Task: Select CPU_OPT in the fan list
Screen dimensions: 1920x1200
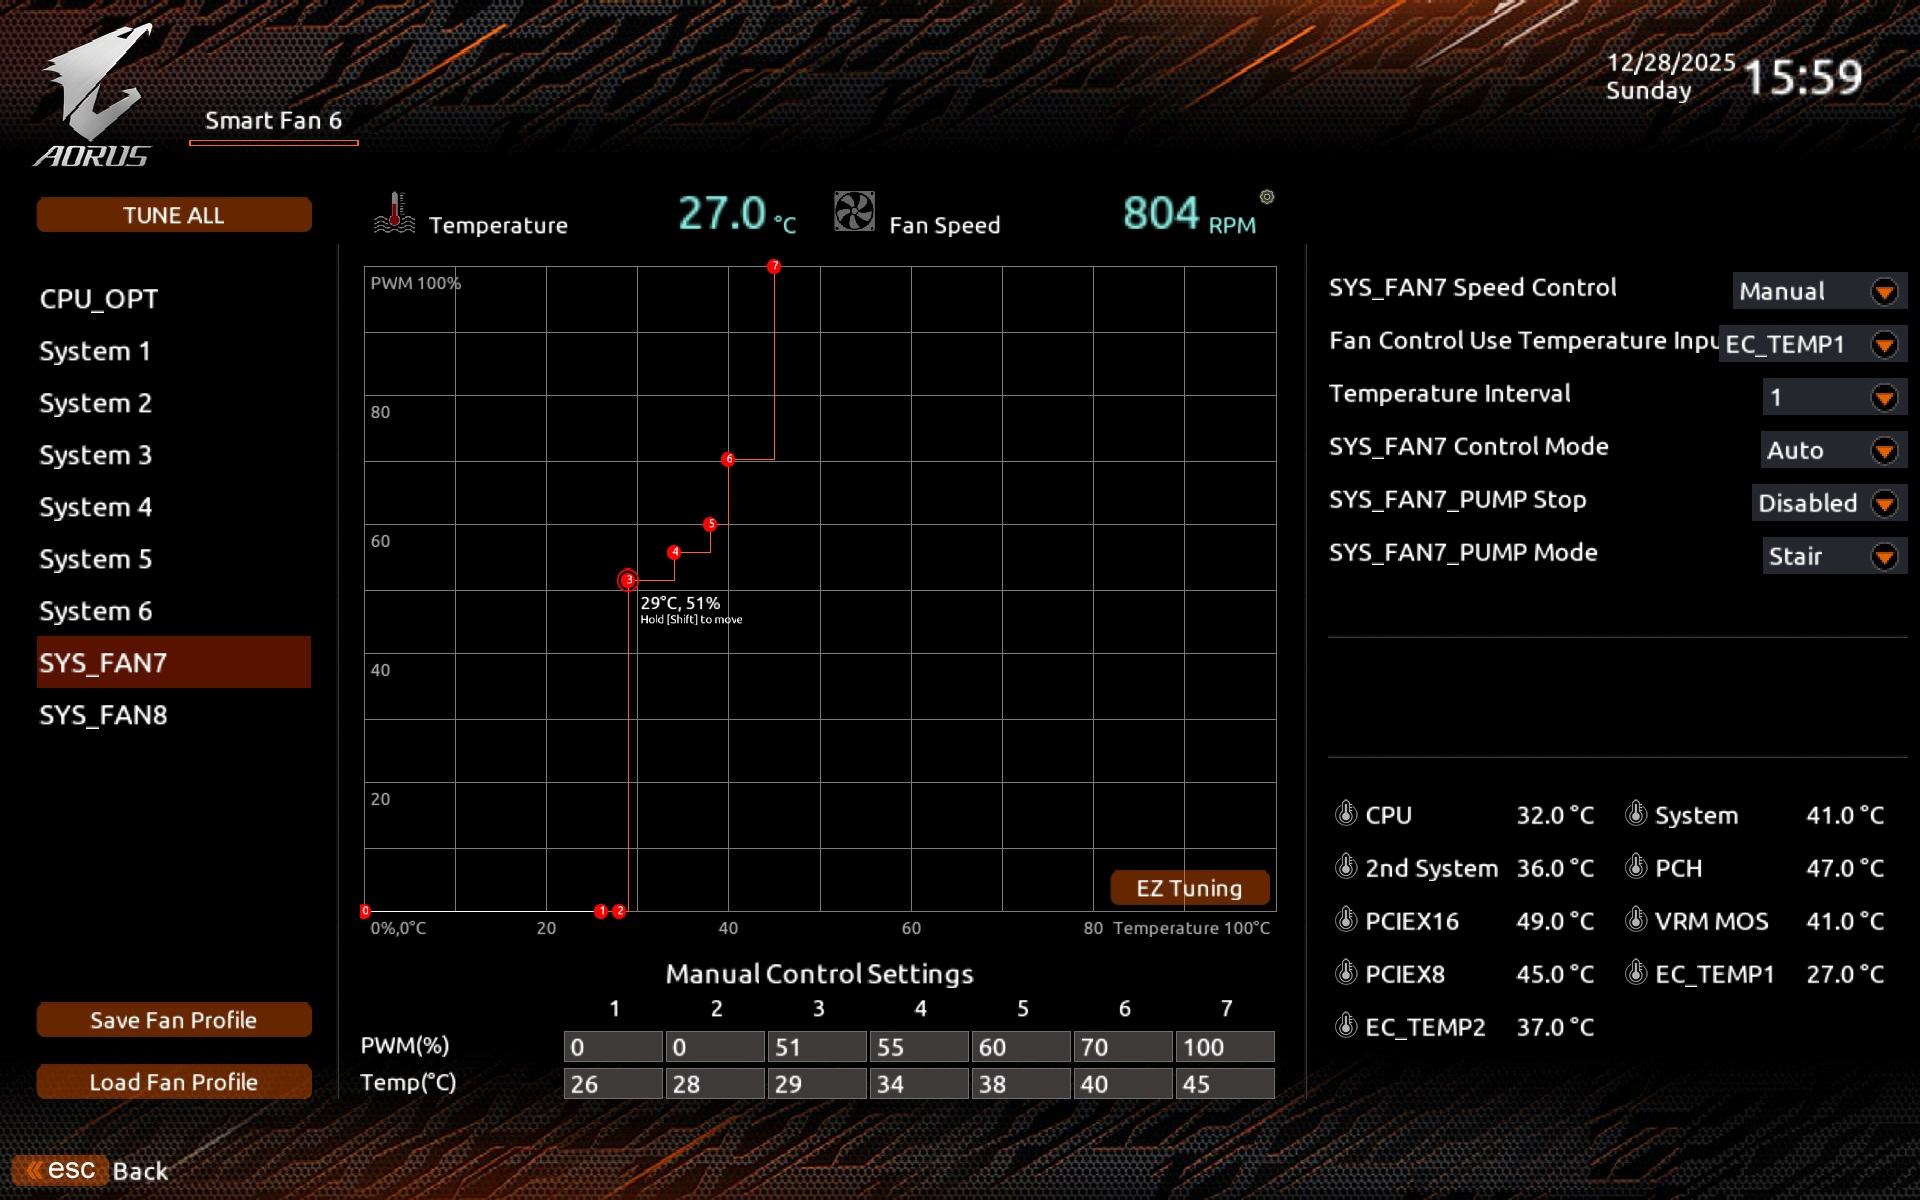Action: (x=99, y=299)
